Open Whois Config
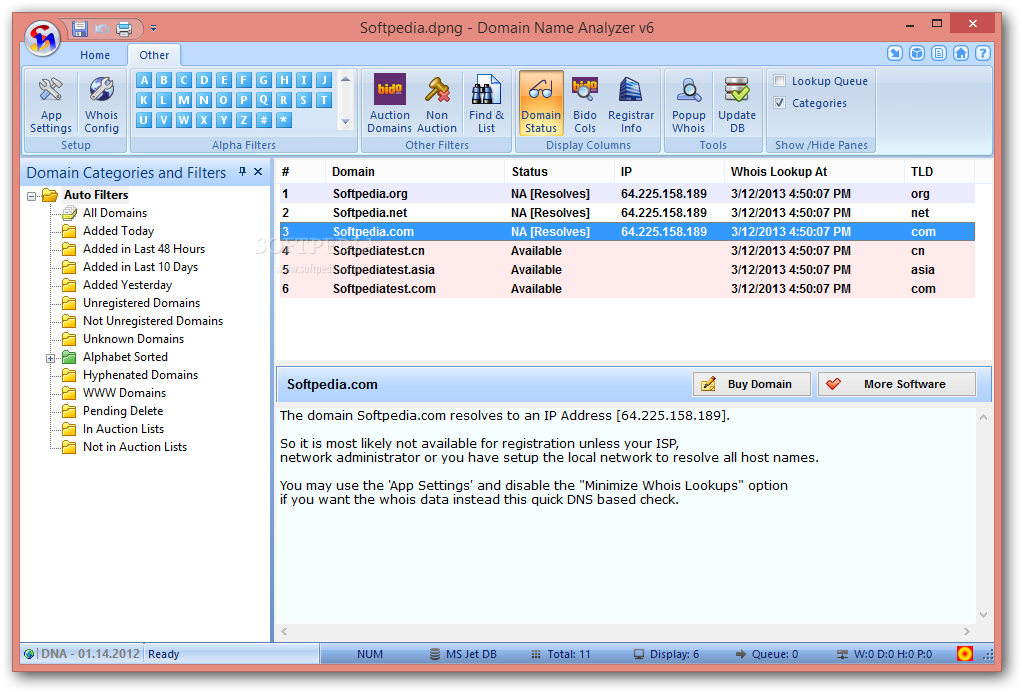Viewport: 1022px width, 692px height. pyautogui.click(x=102, y=104)
